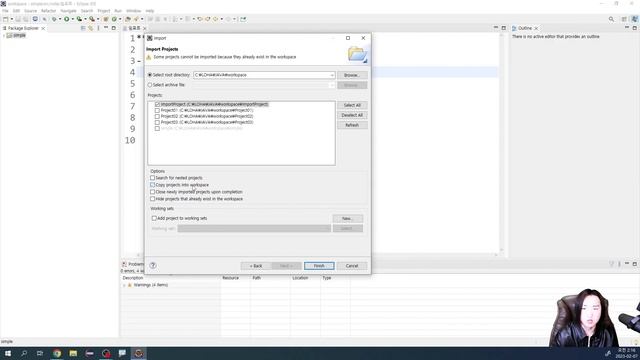Open the File menu
Image resolution: width=640 pixels, height=360 pixels.
5,11
